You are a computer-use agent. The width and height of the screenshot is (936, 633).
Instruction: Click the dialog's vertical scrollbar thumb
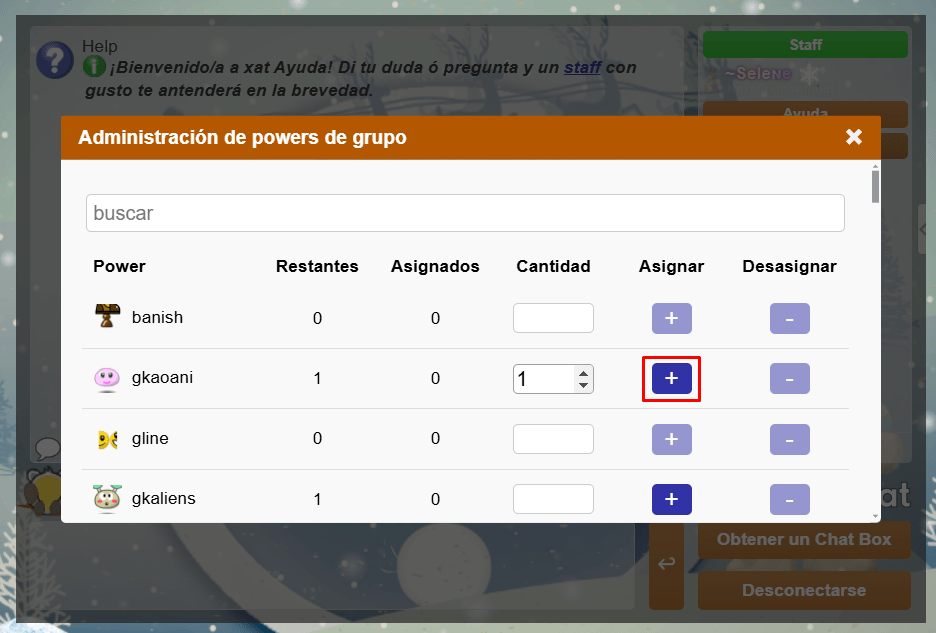(875, 187)
